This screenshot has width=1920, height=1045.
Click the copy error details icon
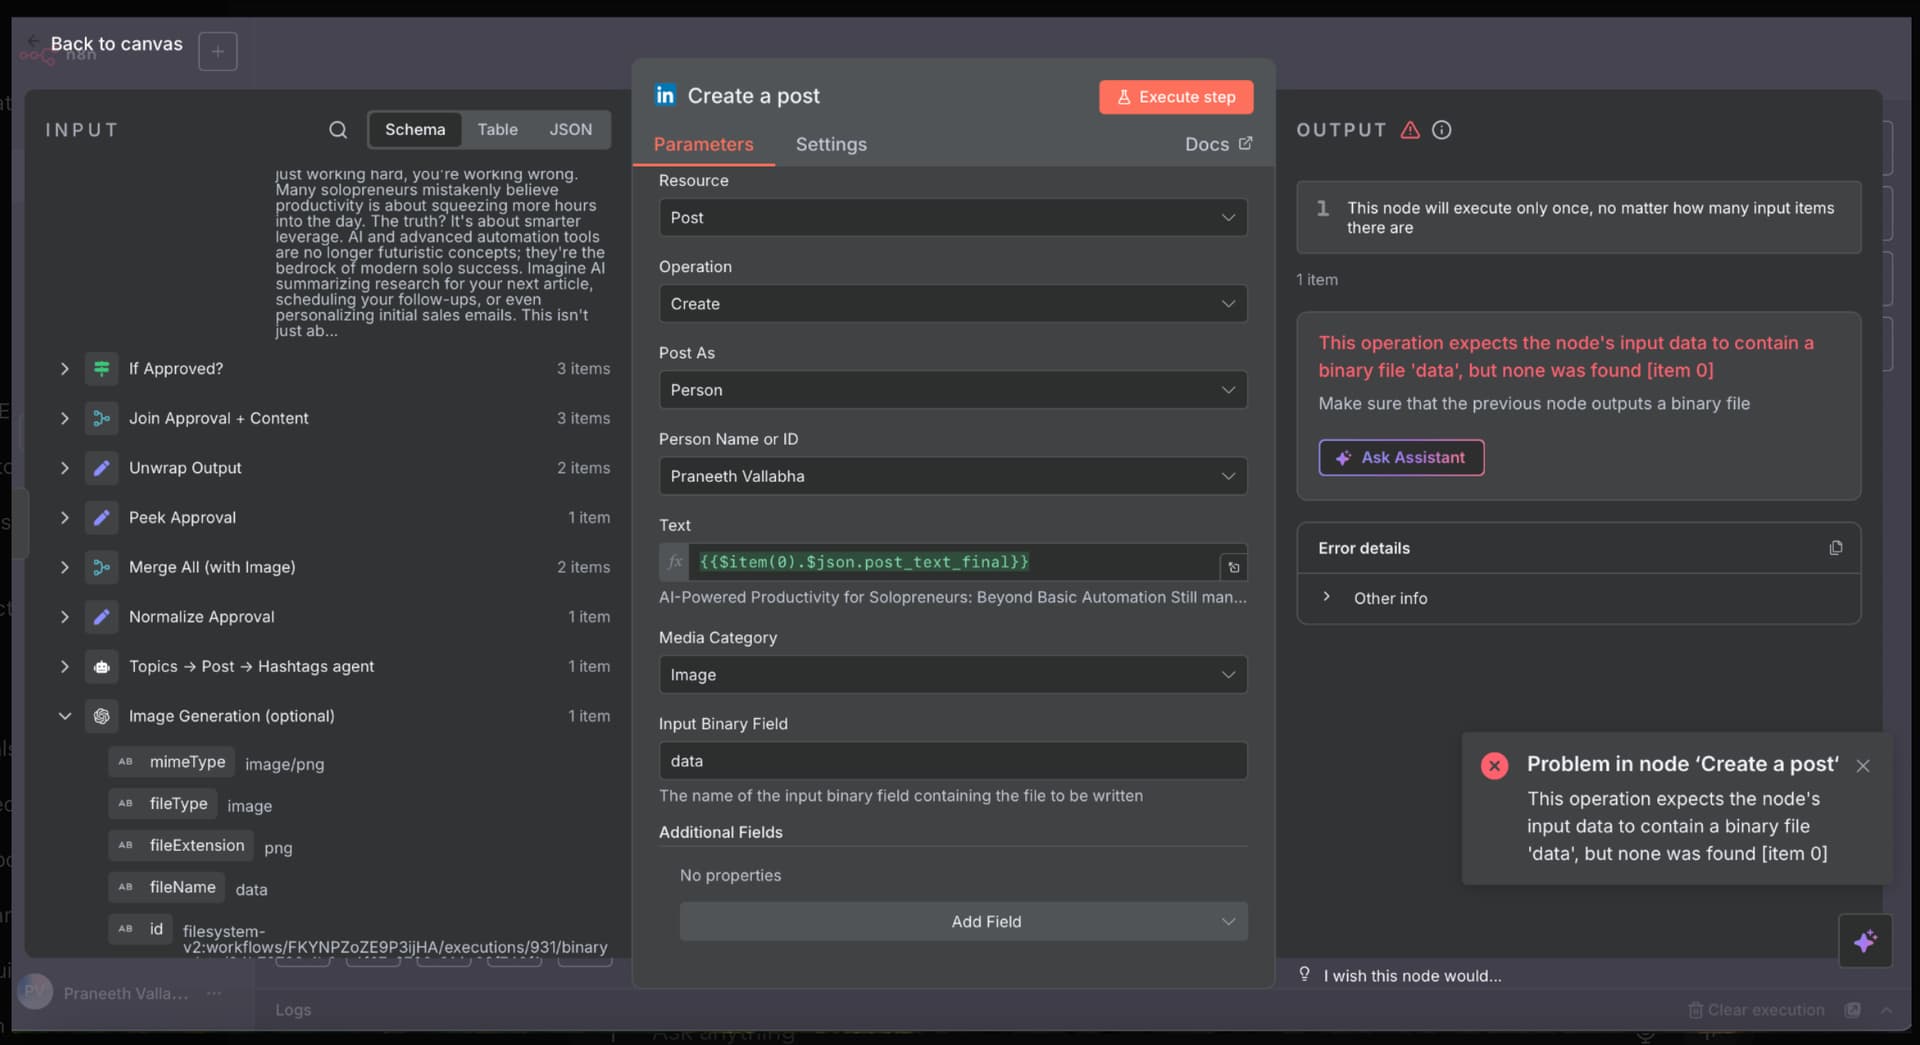coord(1835,548)
